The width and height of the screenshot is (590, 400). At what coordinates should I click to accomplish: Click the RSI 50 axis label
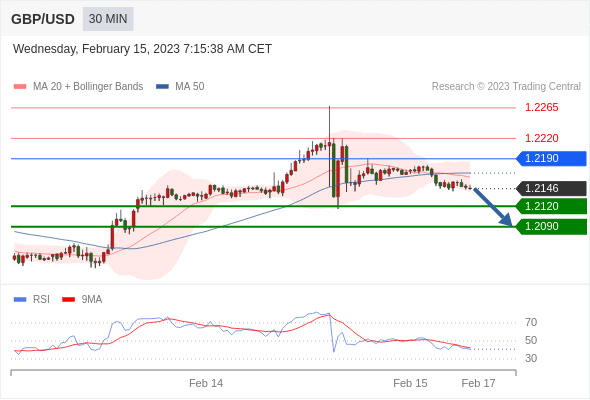click(531, 341)
